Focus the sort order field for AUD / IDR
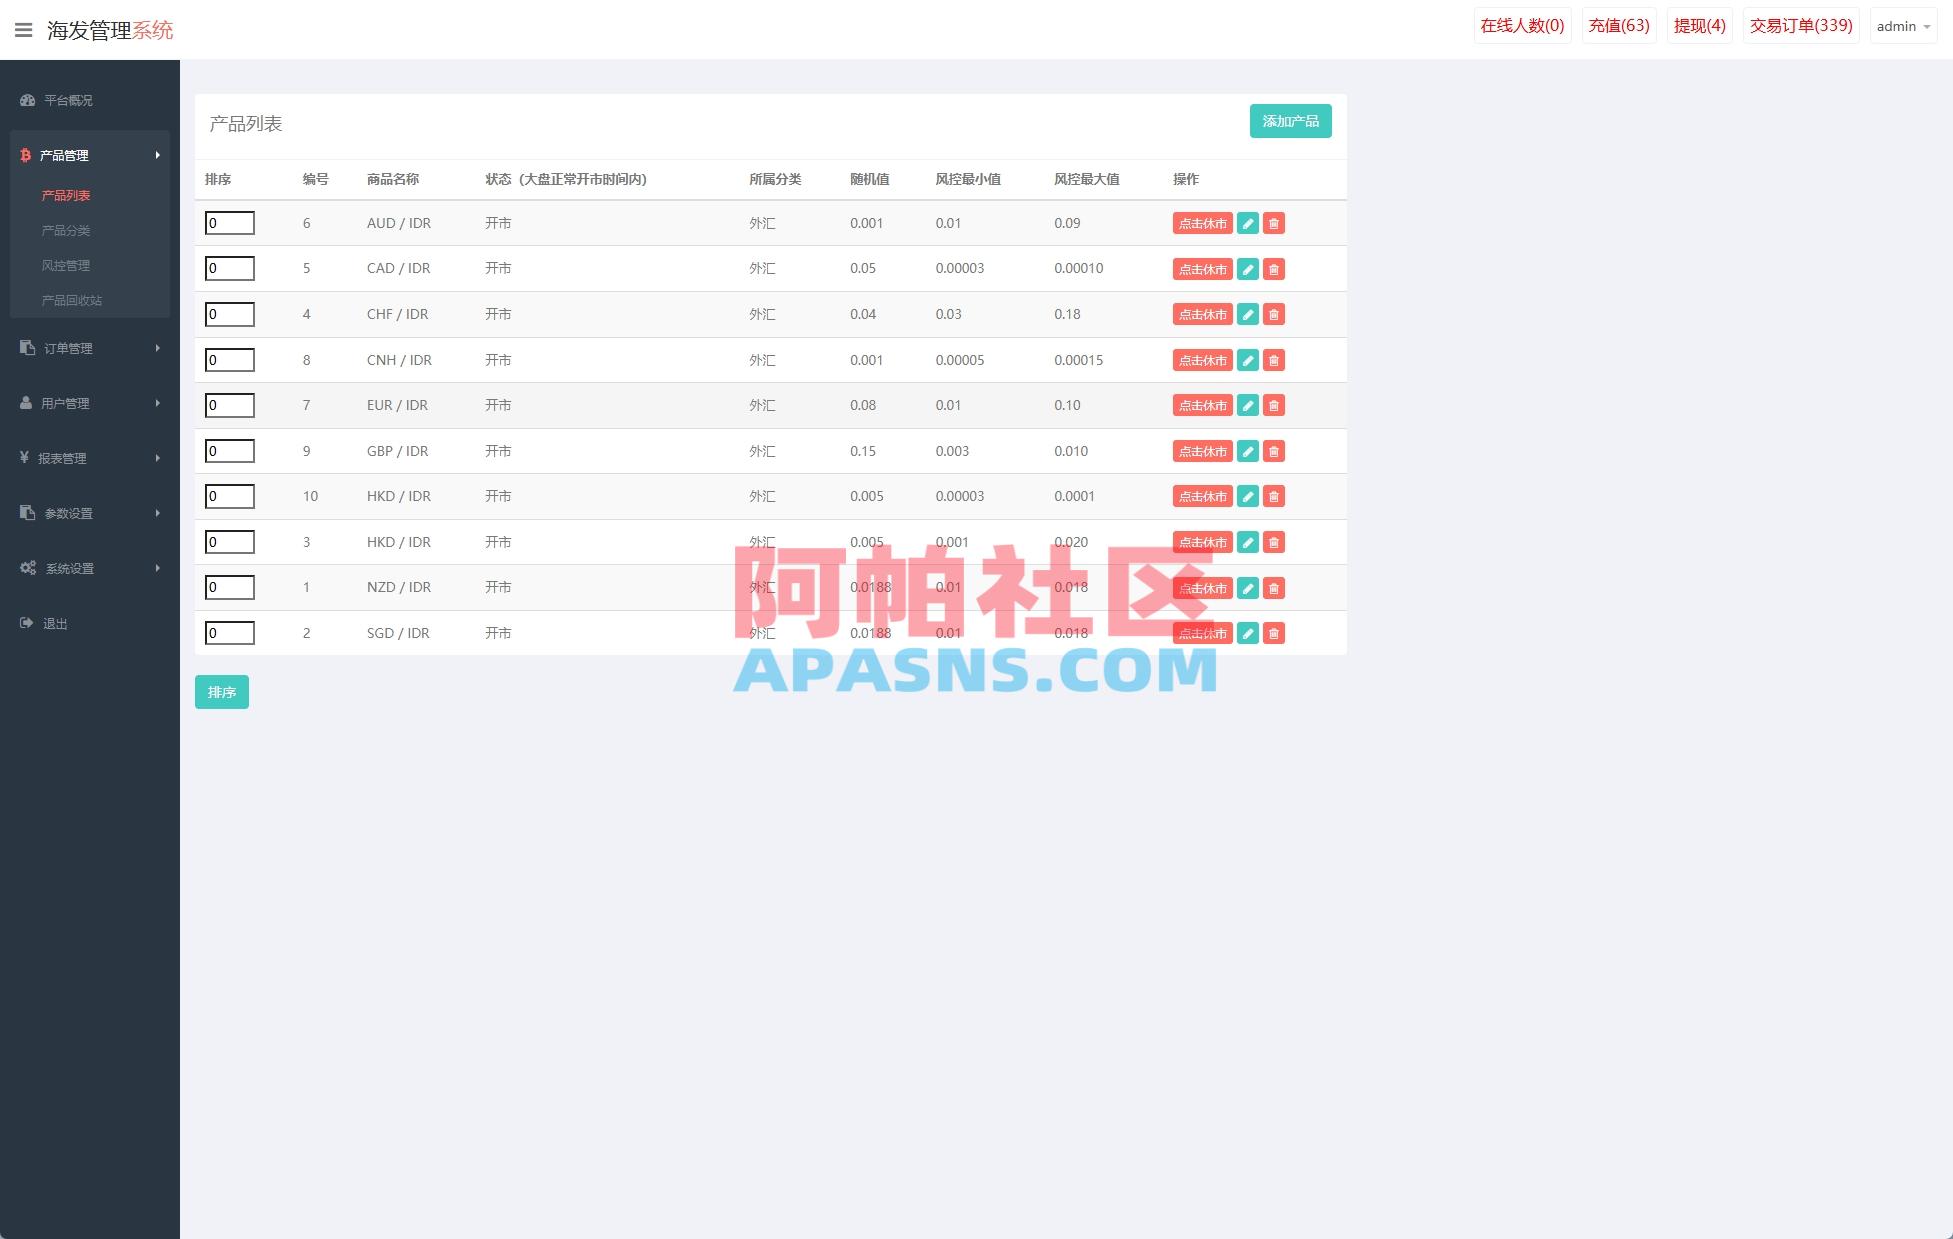Viewport: 1953px width, 1239px height. 230,223
